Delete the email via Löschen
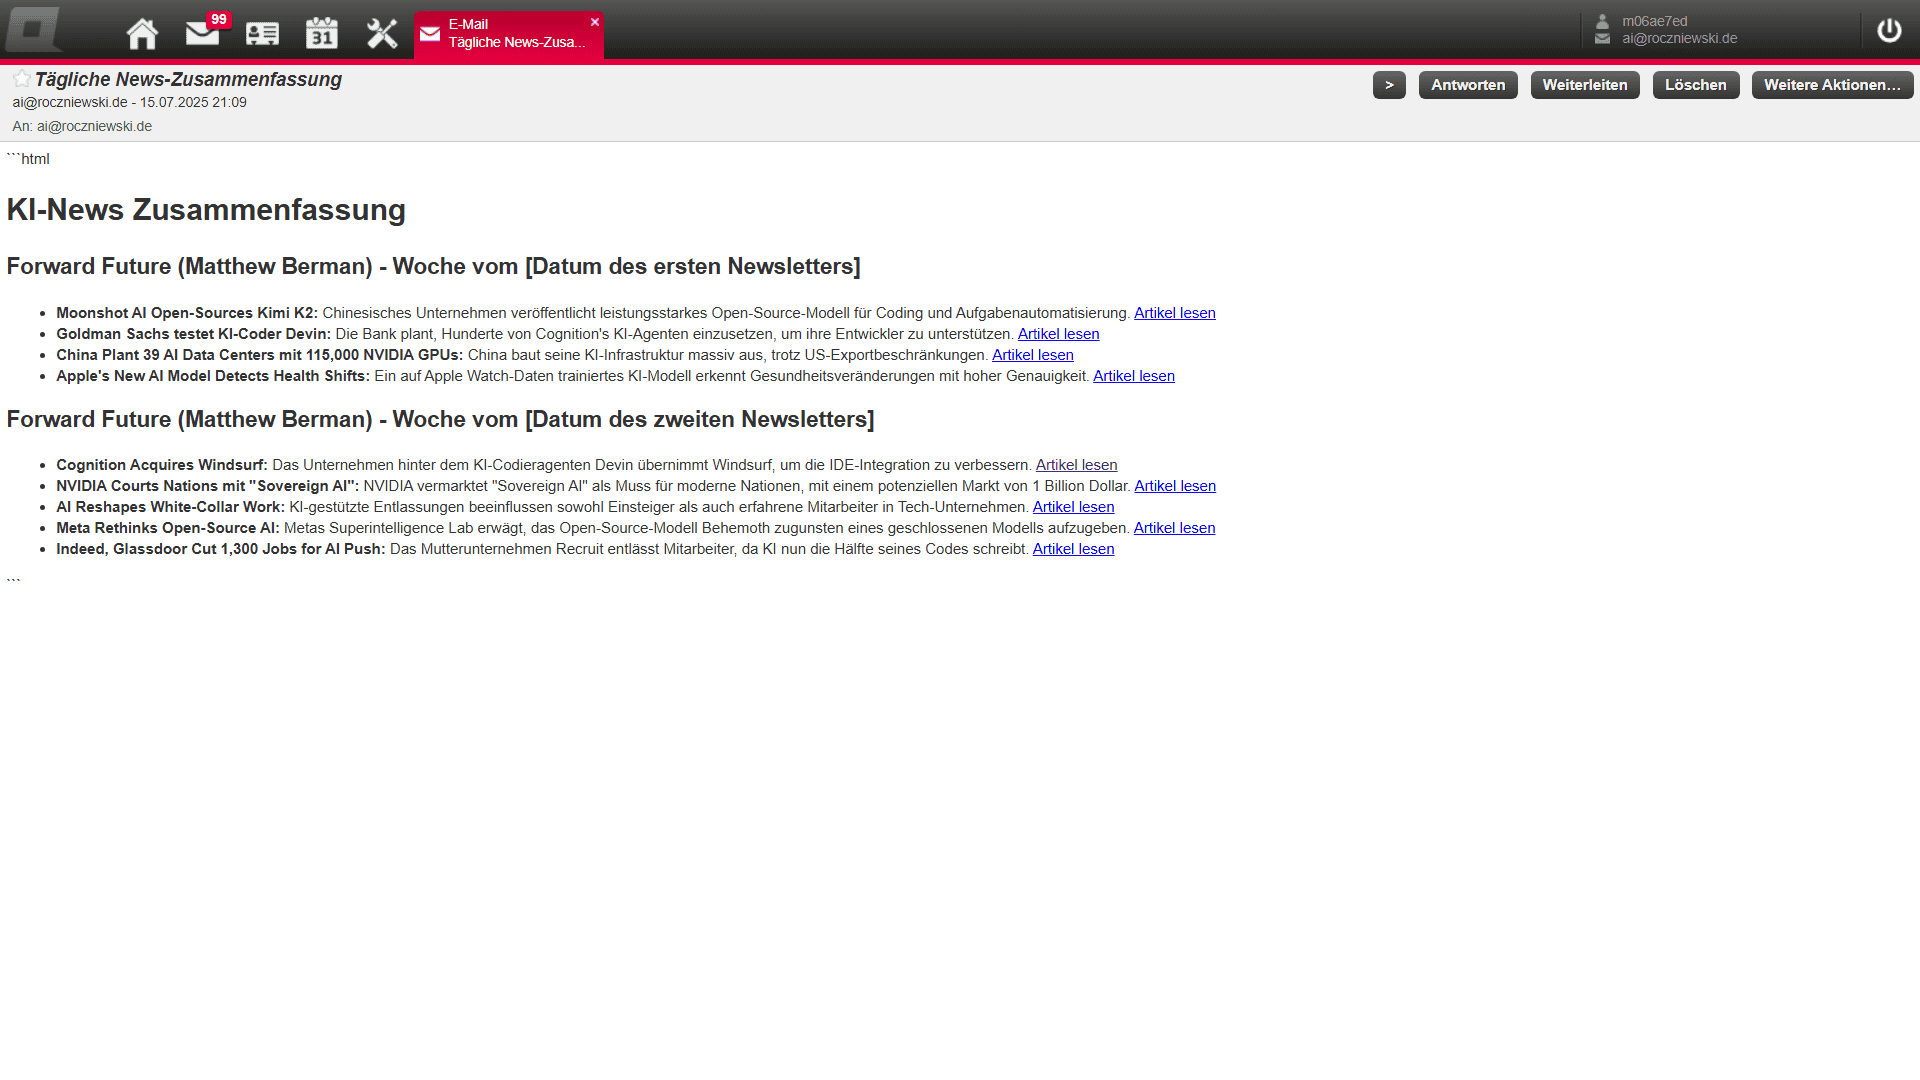 (x=1696, y=85)
